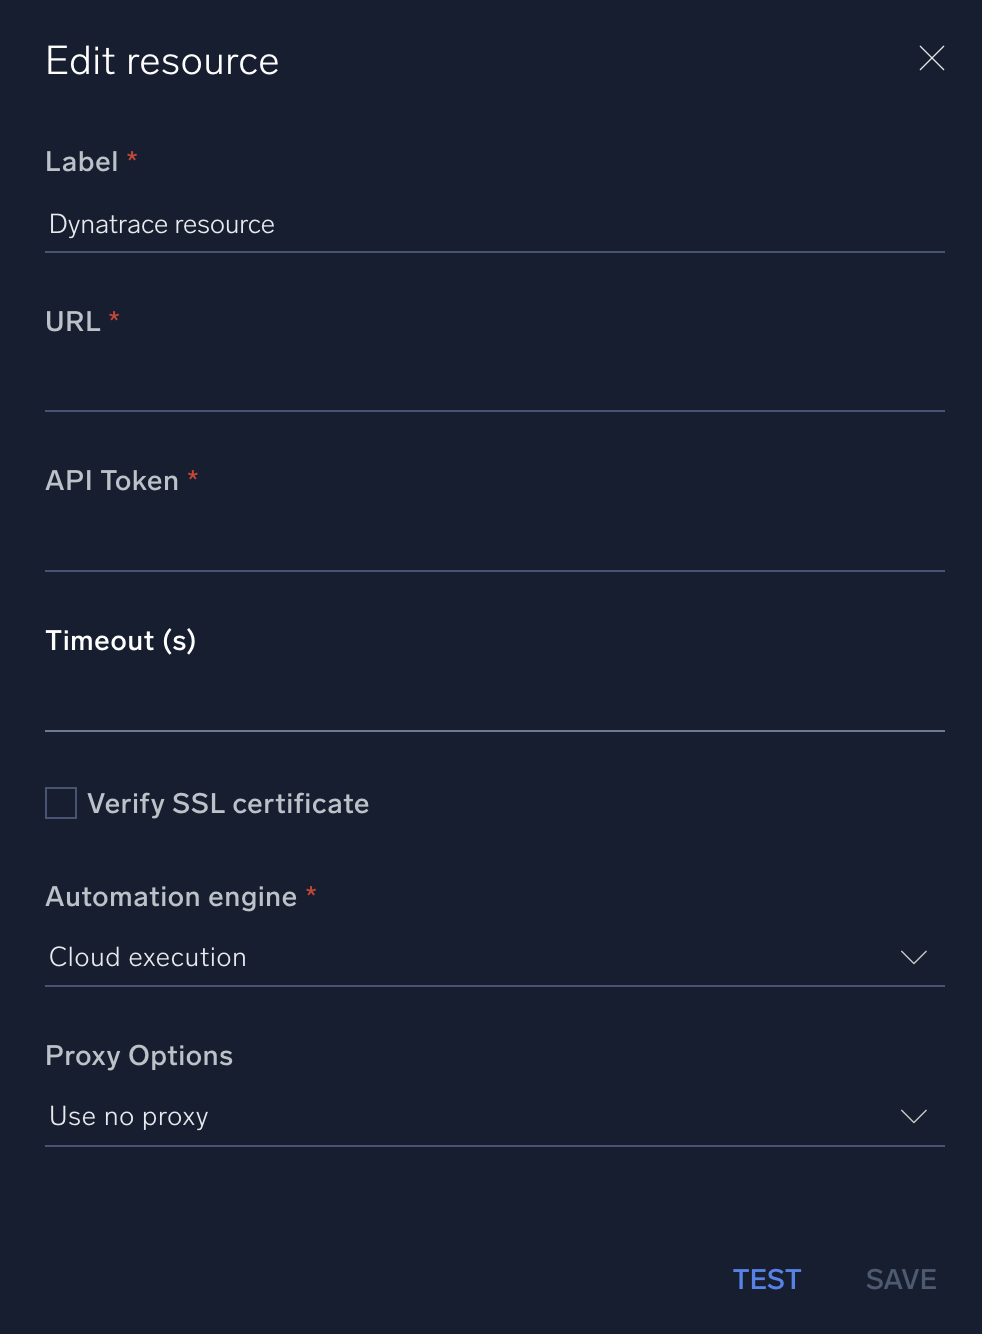Viewport: 982px width, 1334px height.
Task: Enable the Verify SSL certificate checkbox
Action: click(61, 802)
